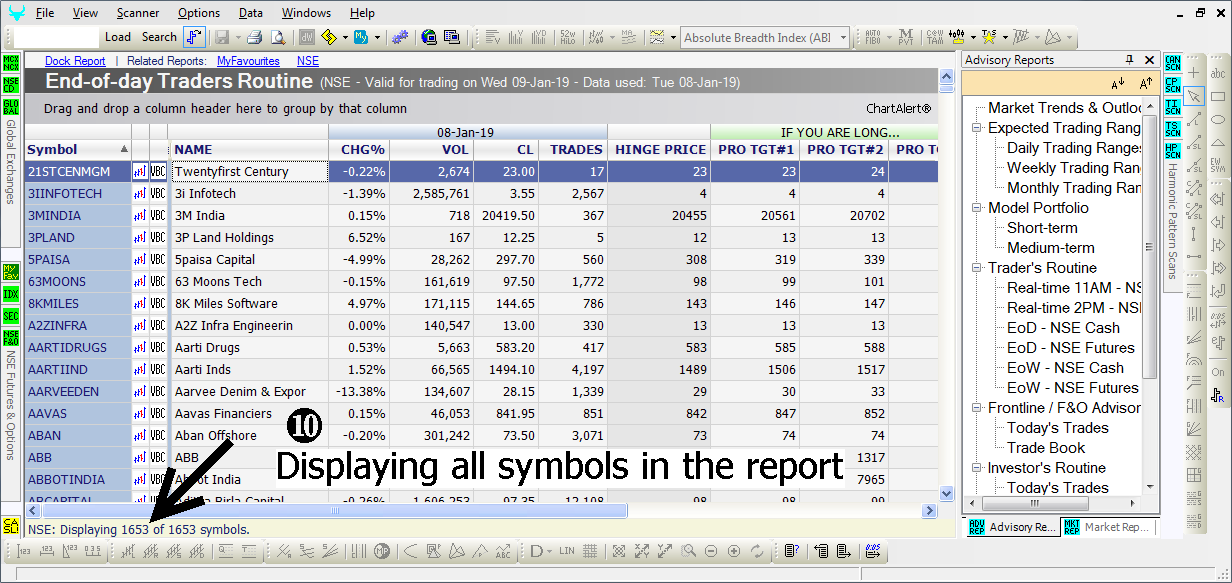Image resolution: width=1232 pixels, height=583 pixels.
Task: Open the NSE related report link
Action: coord(308,61)
